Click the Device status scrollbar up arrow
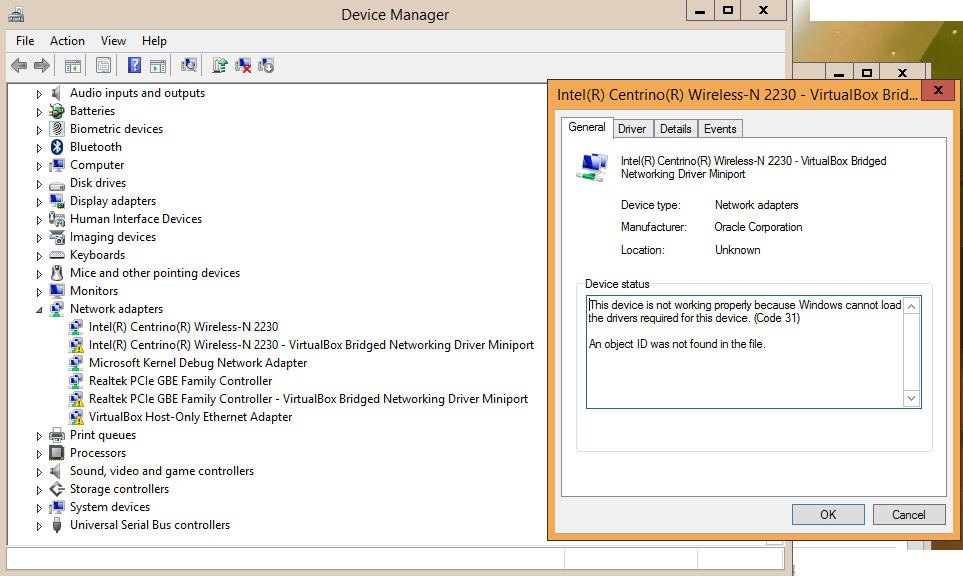 point(911,306)
